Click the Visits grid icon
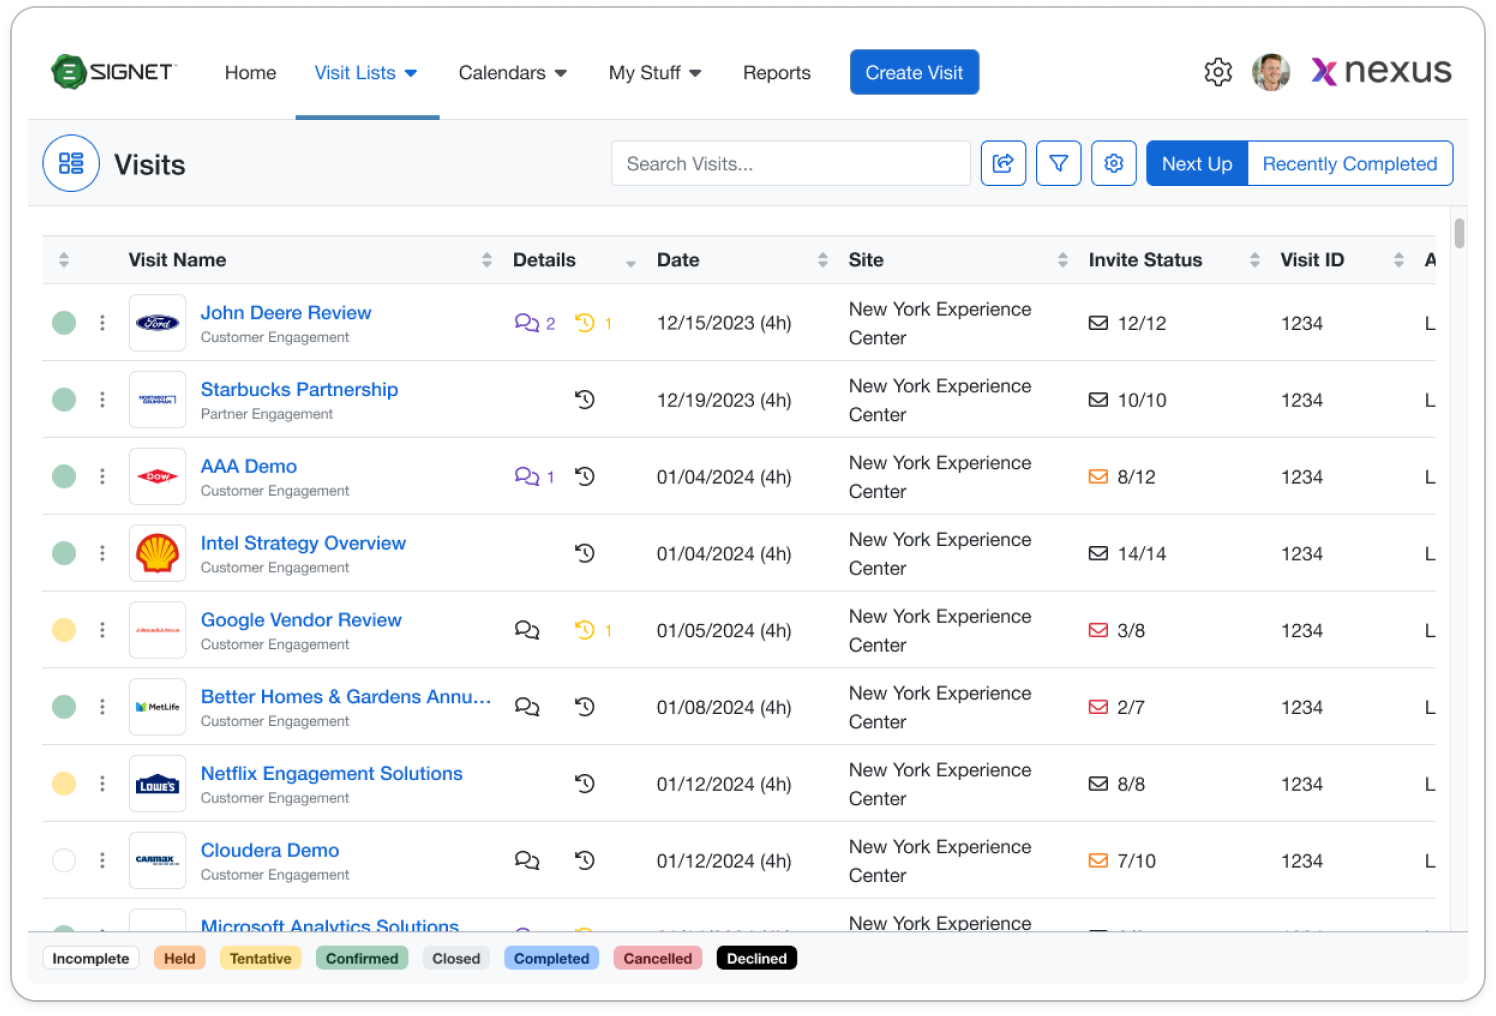1496x1016 pixels. tap(71, 163)
